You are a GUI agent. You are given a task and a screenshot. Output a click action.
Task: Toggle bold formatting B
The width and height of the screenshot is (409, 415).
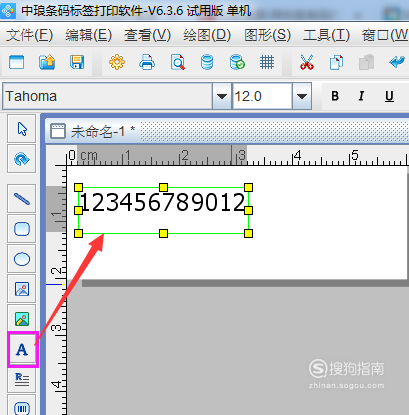coord(335,96)
